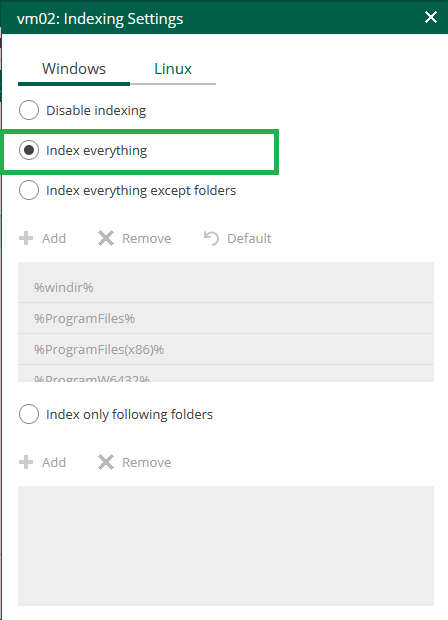Viewport: 448px width, 620px height.
Task: Select the %ProgramFiles(x86)% list entry
Action: 226,349
